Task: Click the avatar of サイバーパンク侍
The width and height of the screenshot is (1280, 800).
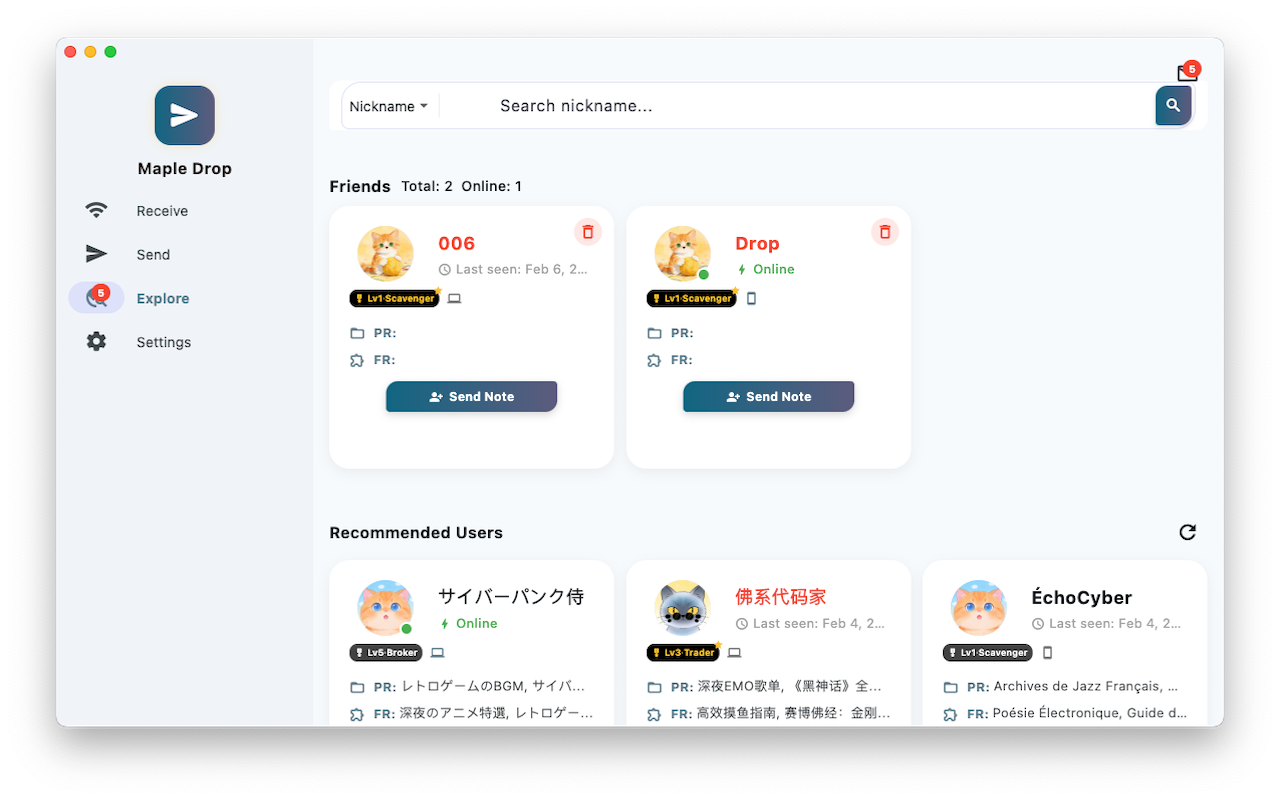Action: [385, 608]
